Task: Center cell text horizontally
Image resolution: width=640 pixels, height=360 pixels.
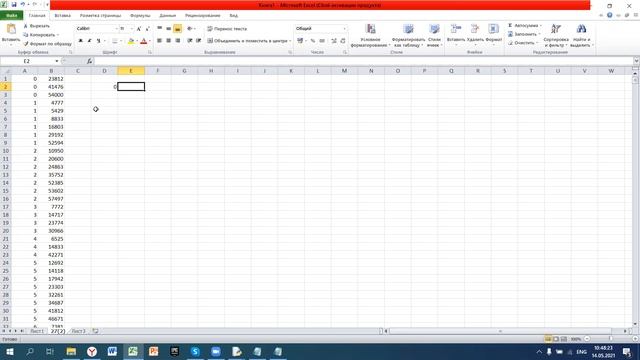Action: 169,40
